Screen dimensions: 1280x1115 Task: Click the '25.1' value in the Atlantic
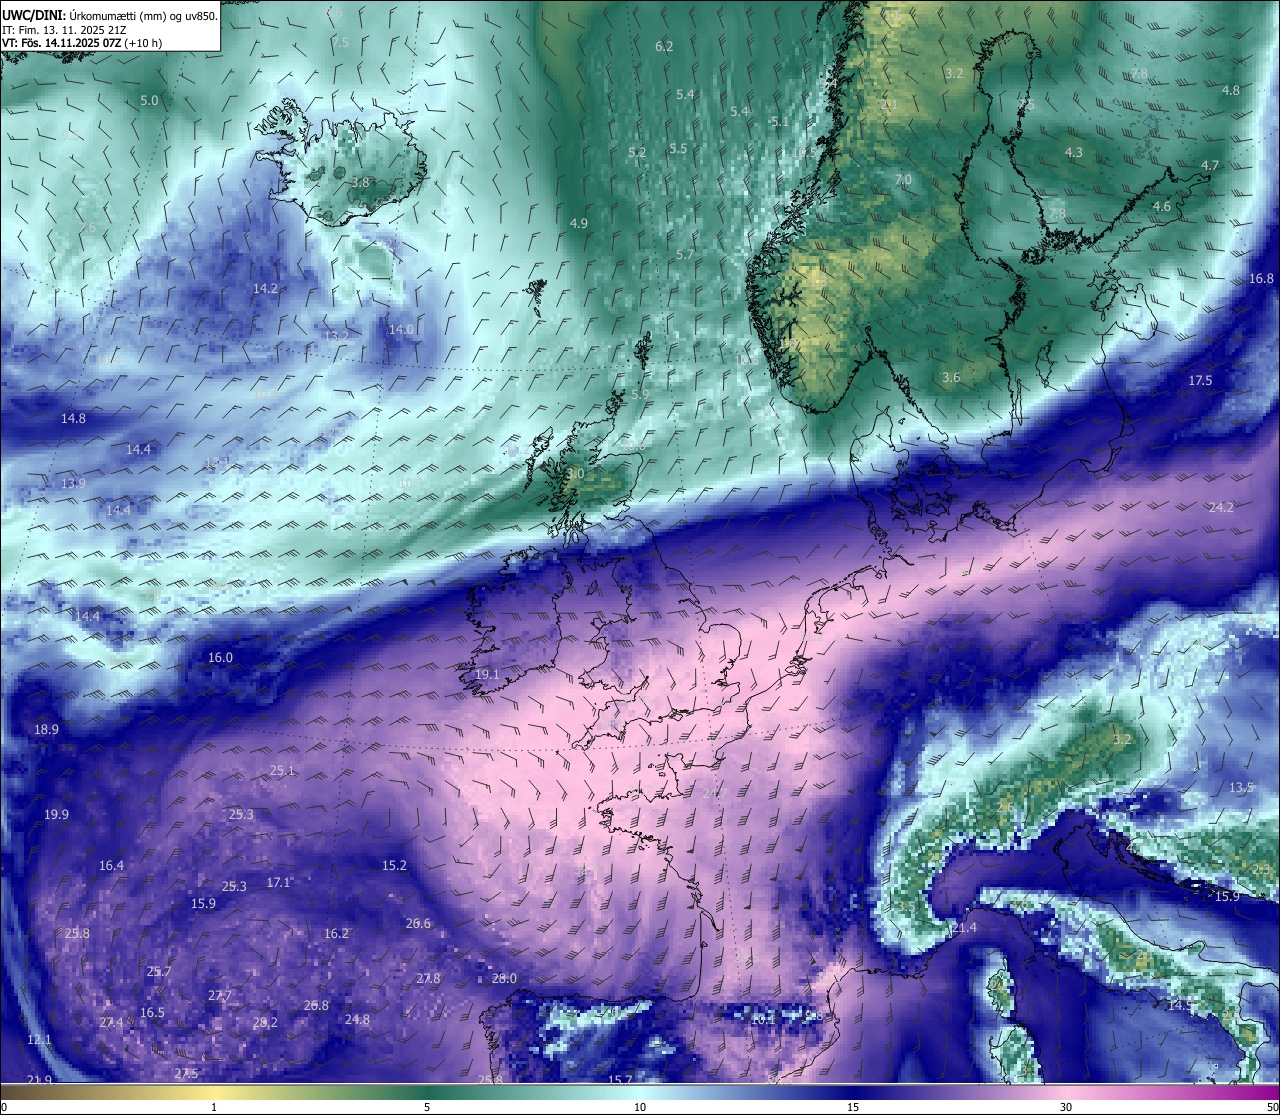click(x=282, y=771)
